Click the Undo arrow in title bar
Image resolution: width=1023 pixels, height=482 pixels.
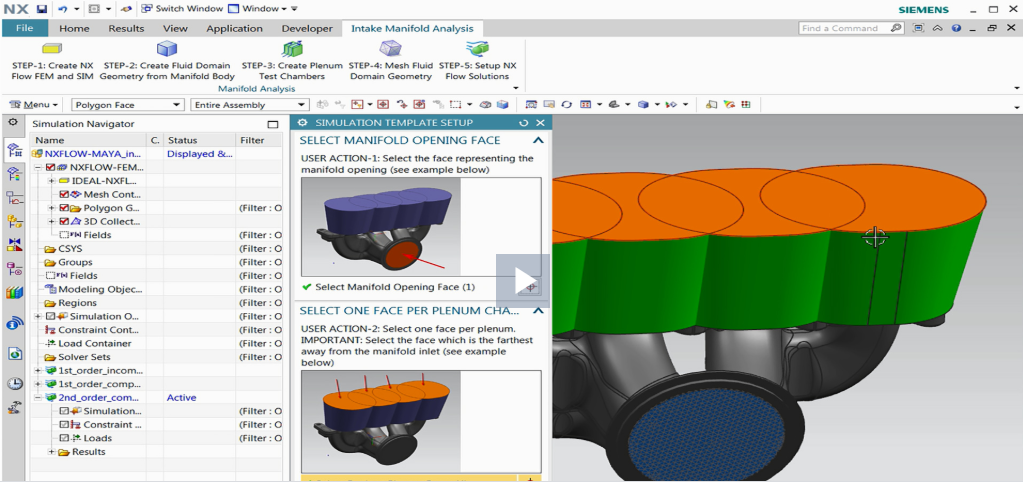click(x=62, y=9)
